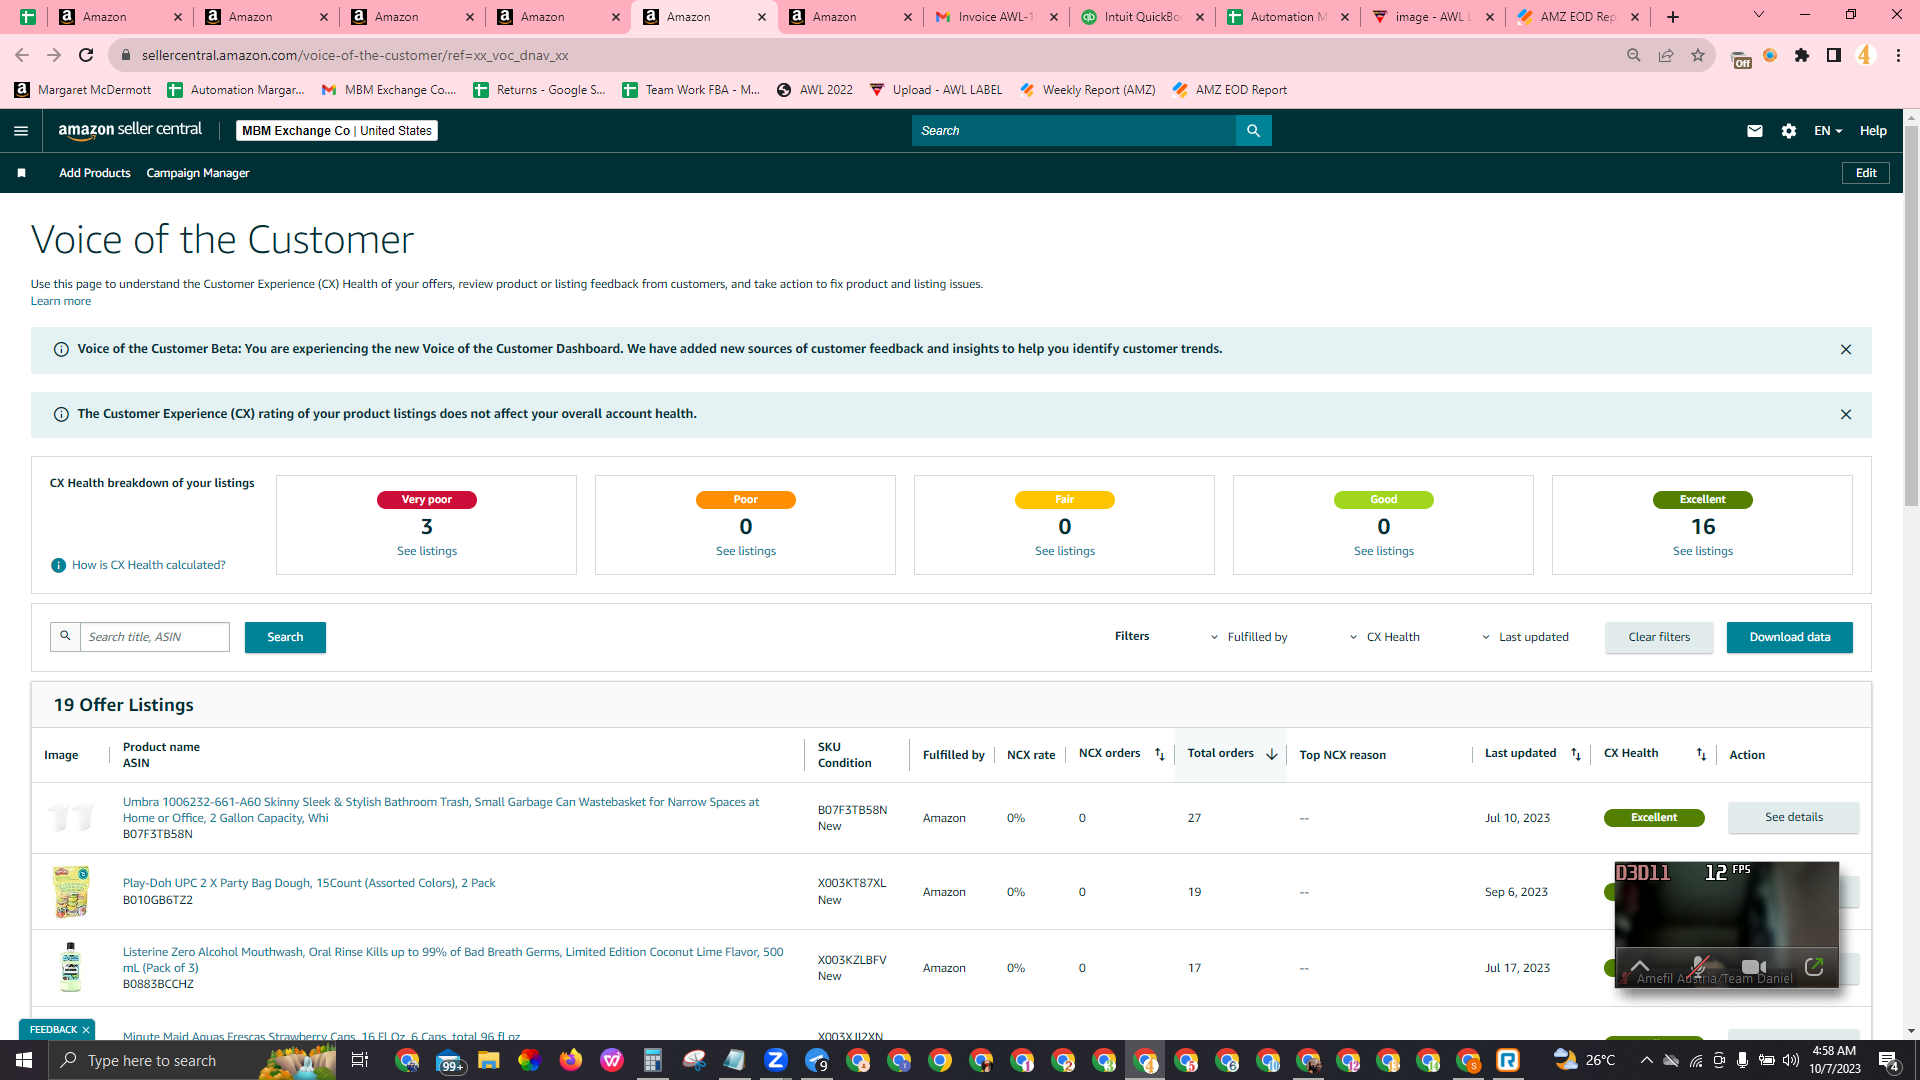The height and width of the screenshot is (1080, 1920).
Task: Sort by Total orders column arrow
Action: (1272, 755)
